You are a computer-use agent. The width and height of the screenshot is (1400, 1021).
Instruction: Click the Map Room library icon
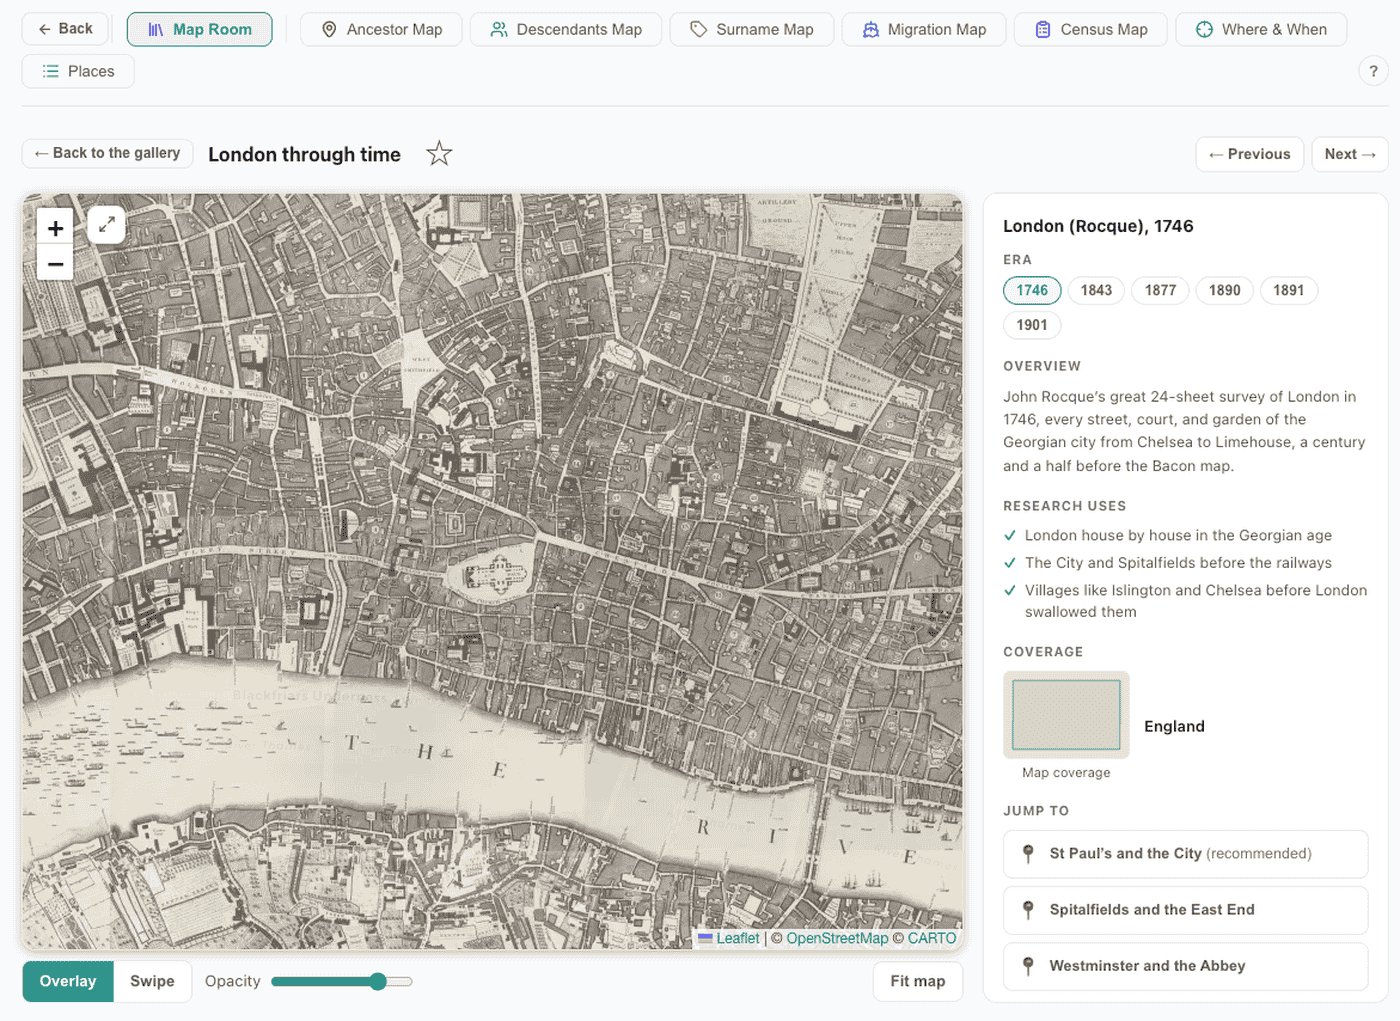point(156,30)
